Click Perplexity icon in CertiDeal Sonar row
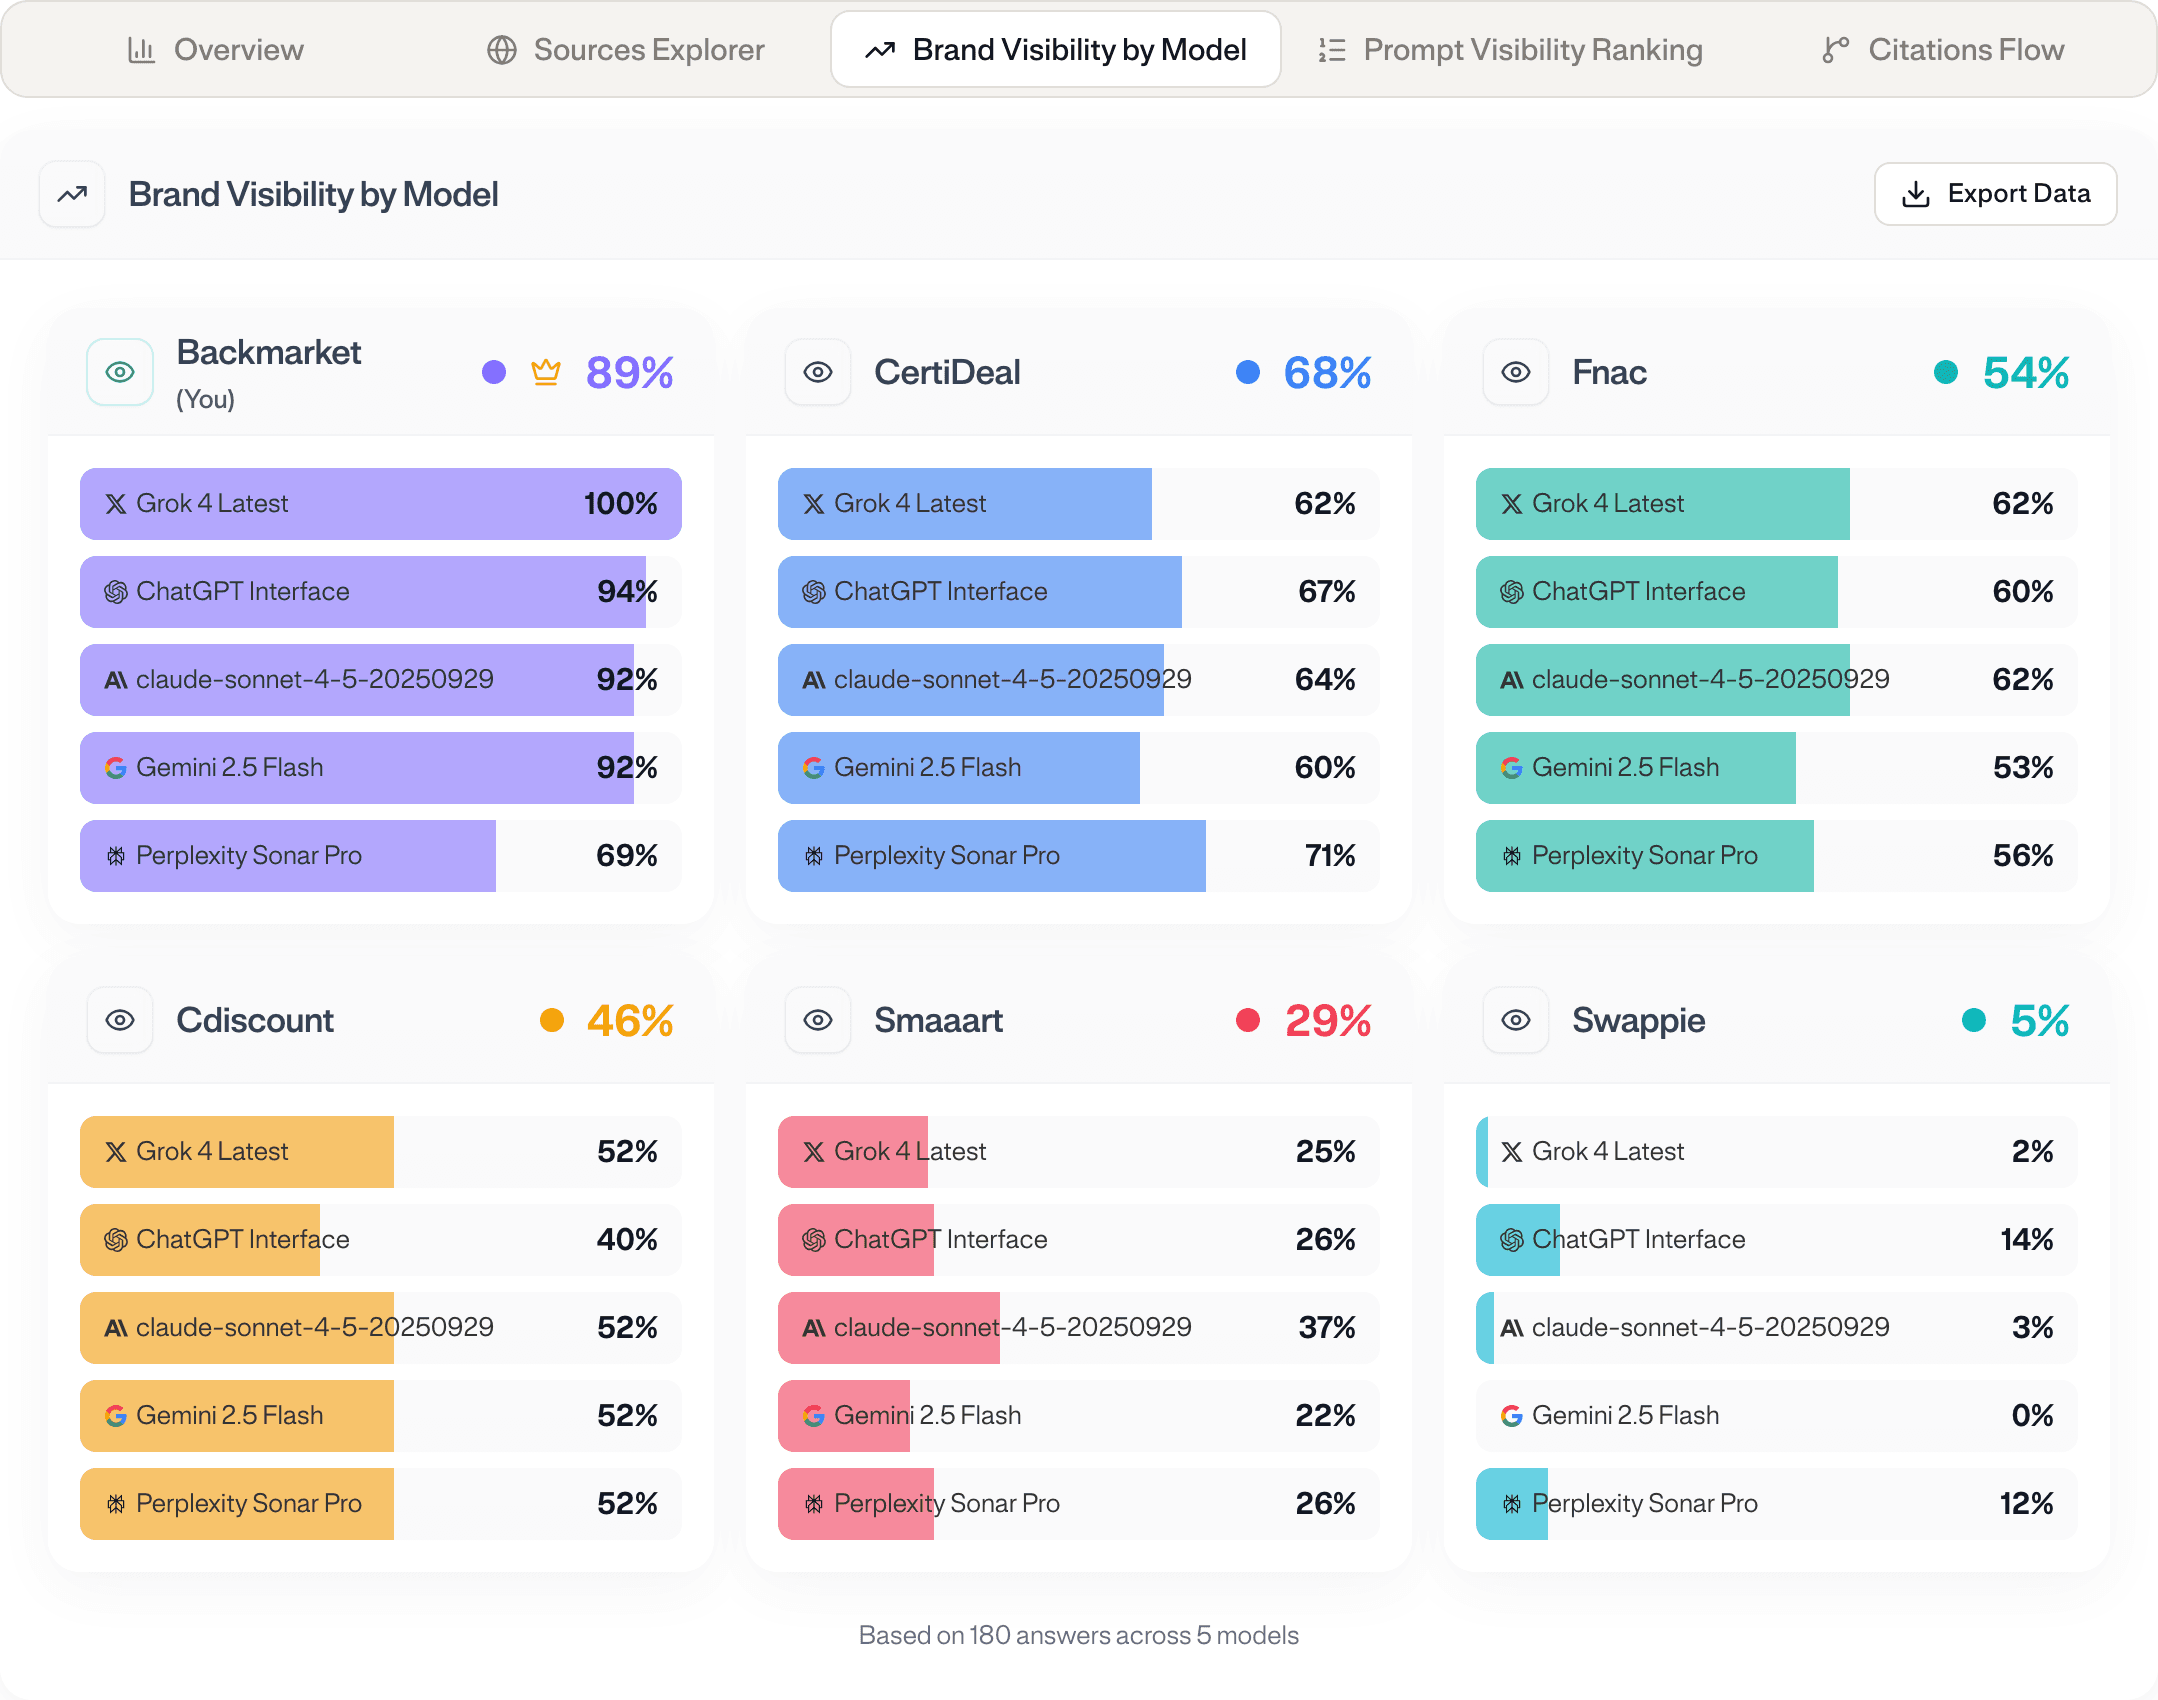 coord(814,856)
